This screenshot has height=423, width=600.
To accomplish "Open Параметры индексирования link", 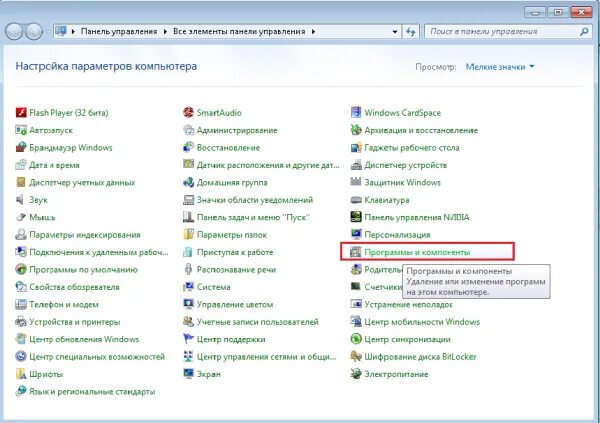I will (x=85, y=235).
